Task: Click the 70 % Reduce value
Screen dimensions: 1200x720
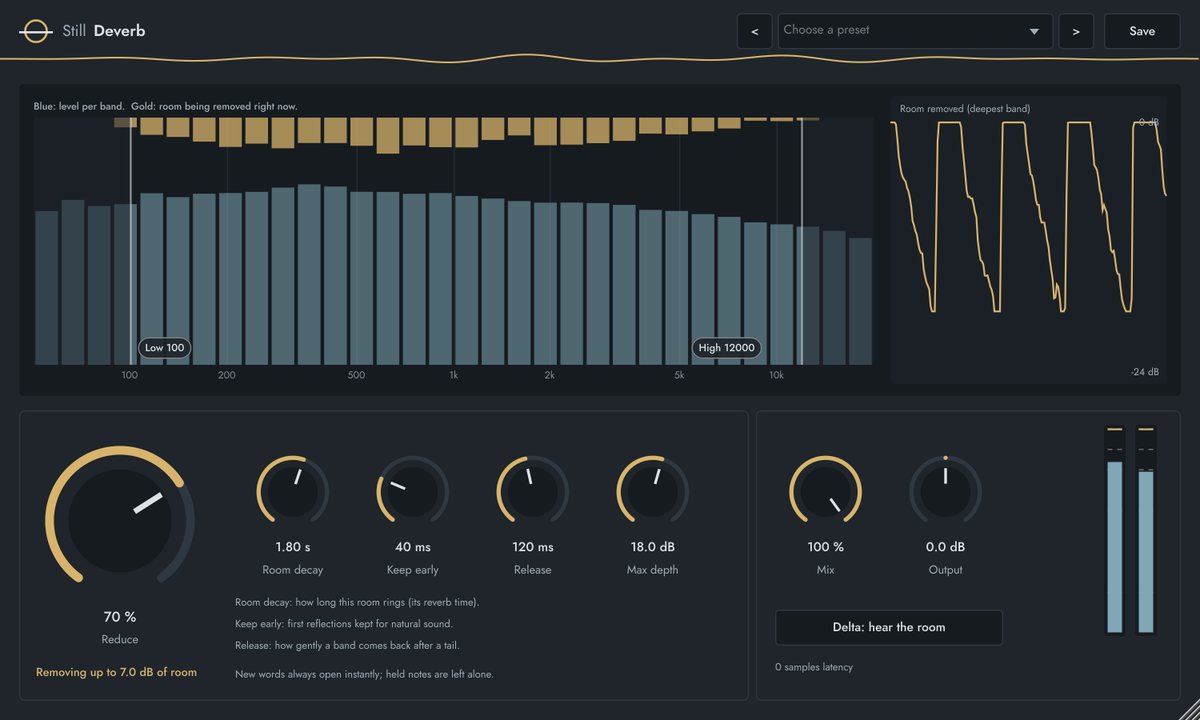Action: coord(120,617)
